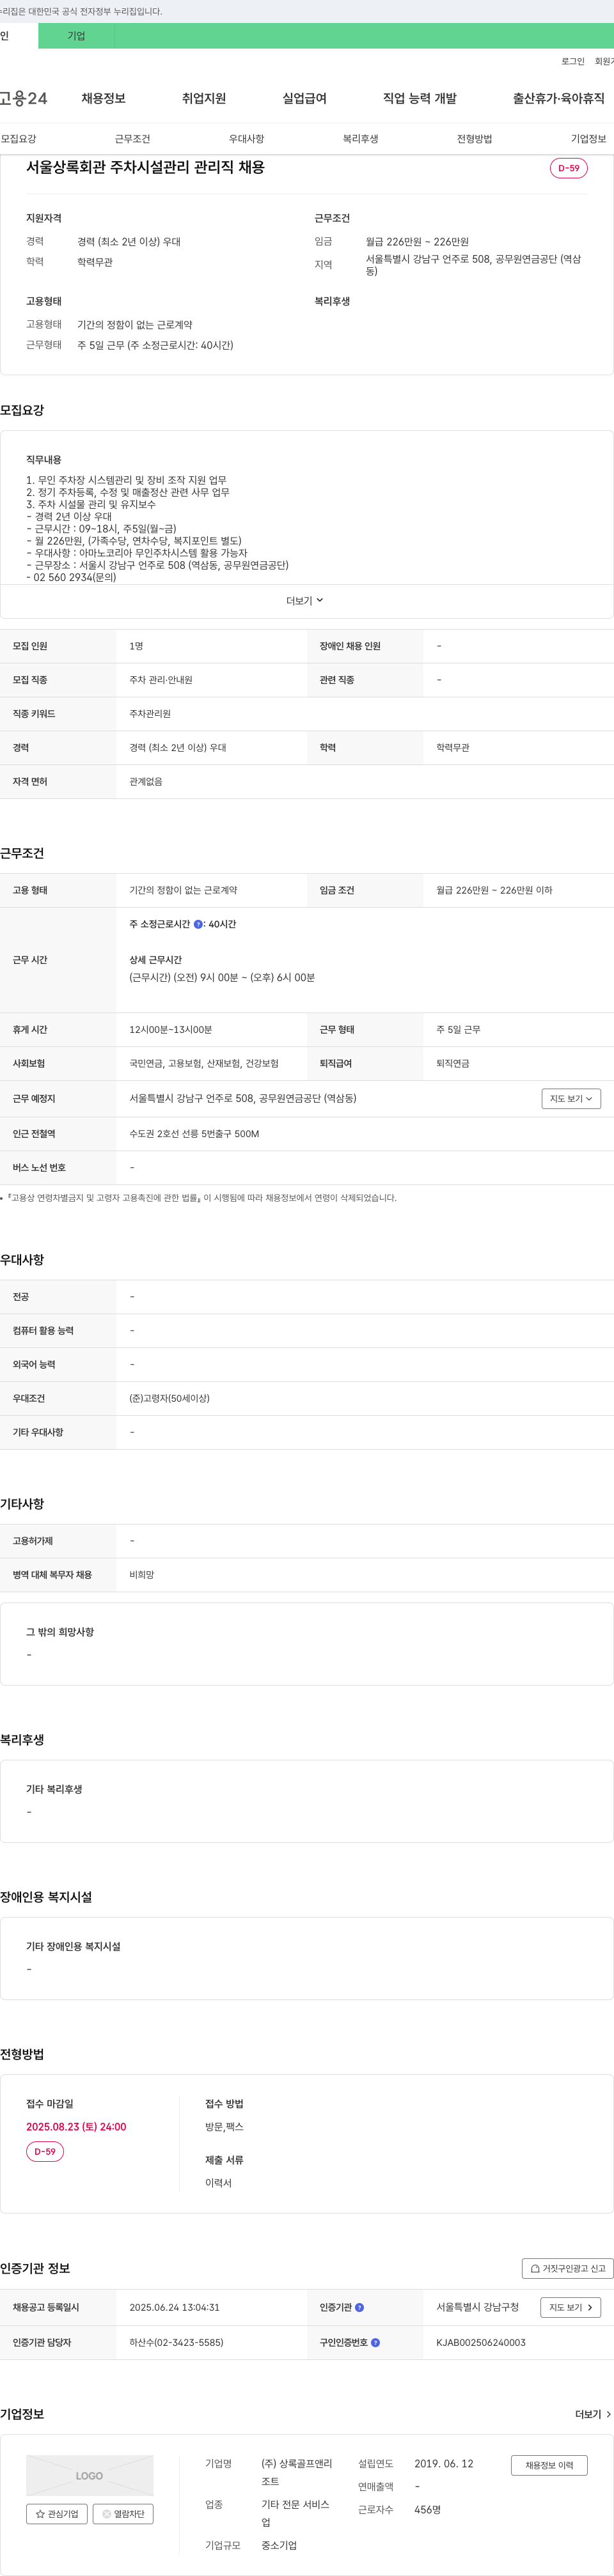Click the 구인인증번호 help icon

[x=375, y=2342]
